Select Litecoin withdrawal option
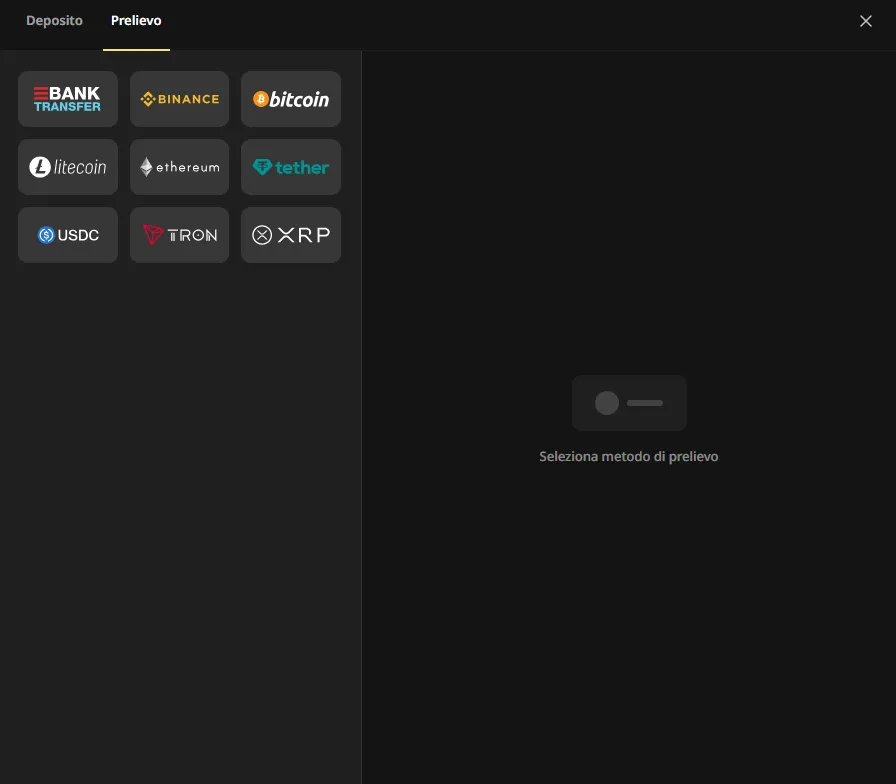Screen dimensions: 896x784 (x=68, y=167)
